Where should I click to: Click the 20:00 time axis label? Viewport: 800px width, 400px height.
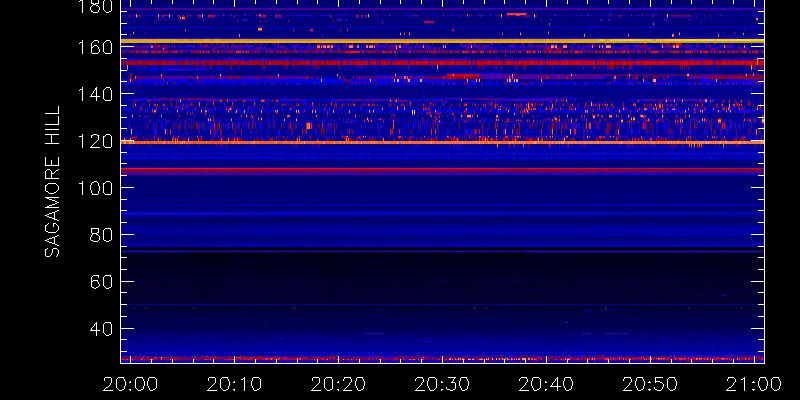point(130,384)
